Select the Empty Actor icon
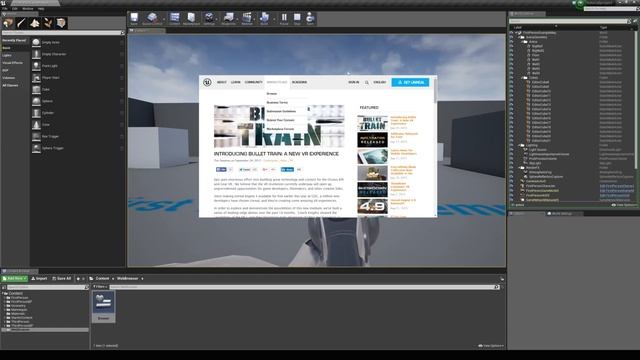640x360 pixels. (36, 42)
